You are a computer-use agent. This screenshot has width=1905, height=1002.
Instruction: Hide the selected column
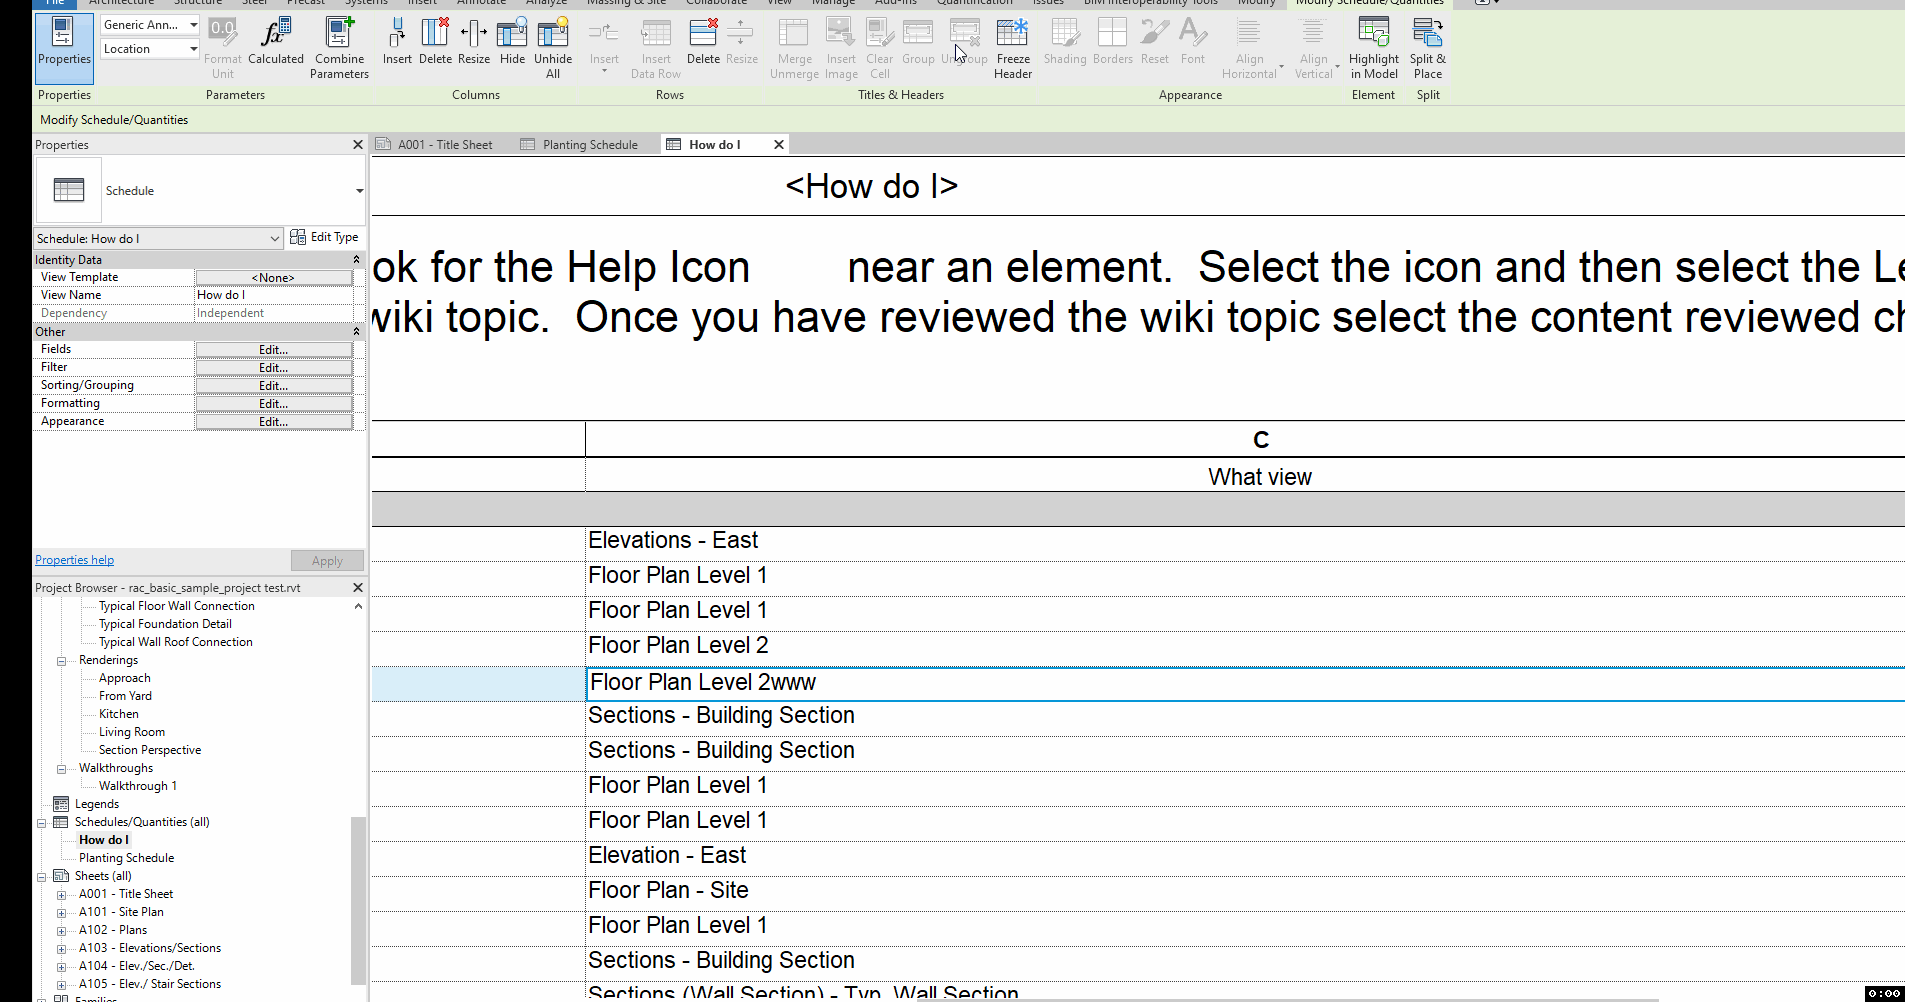pyautogui.click(x=512, y=43)
